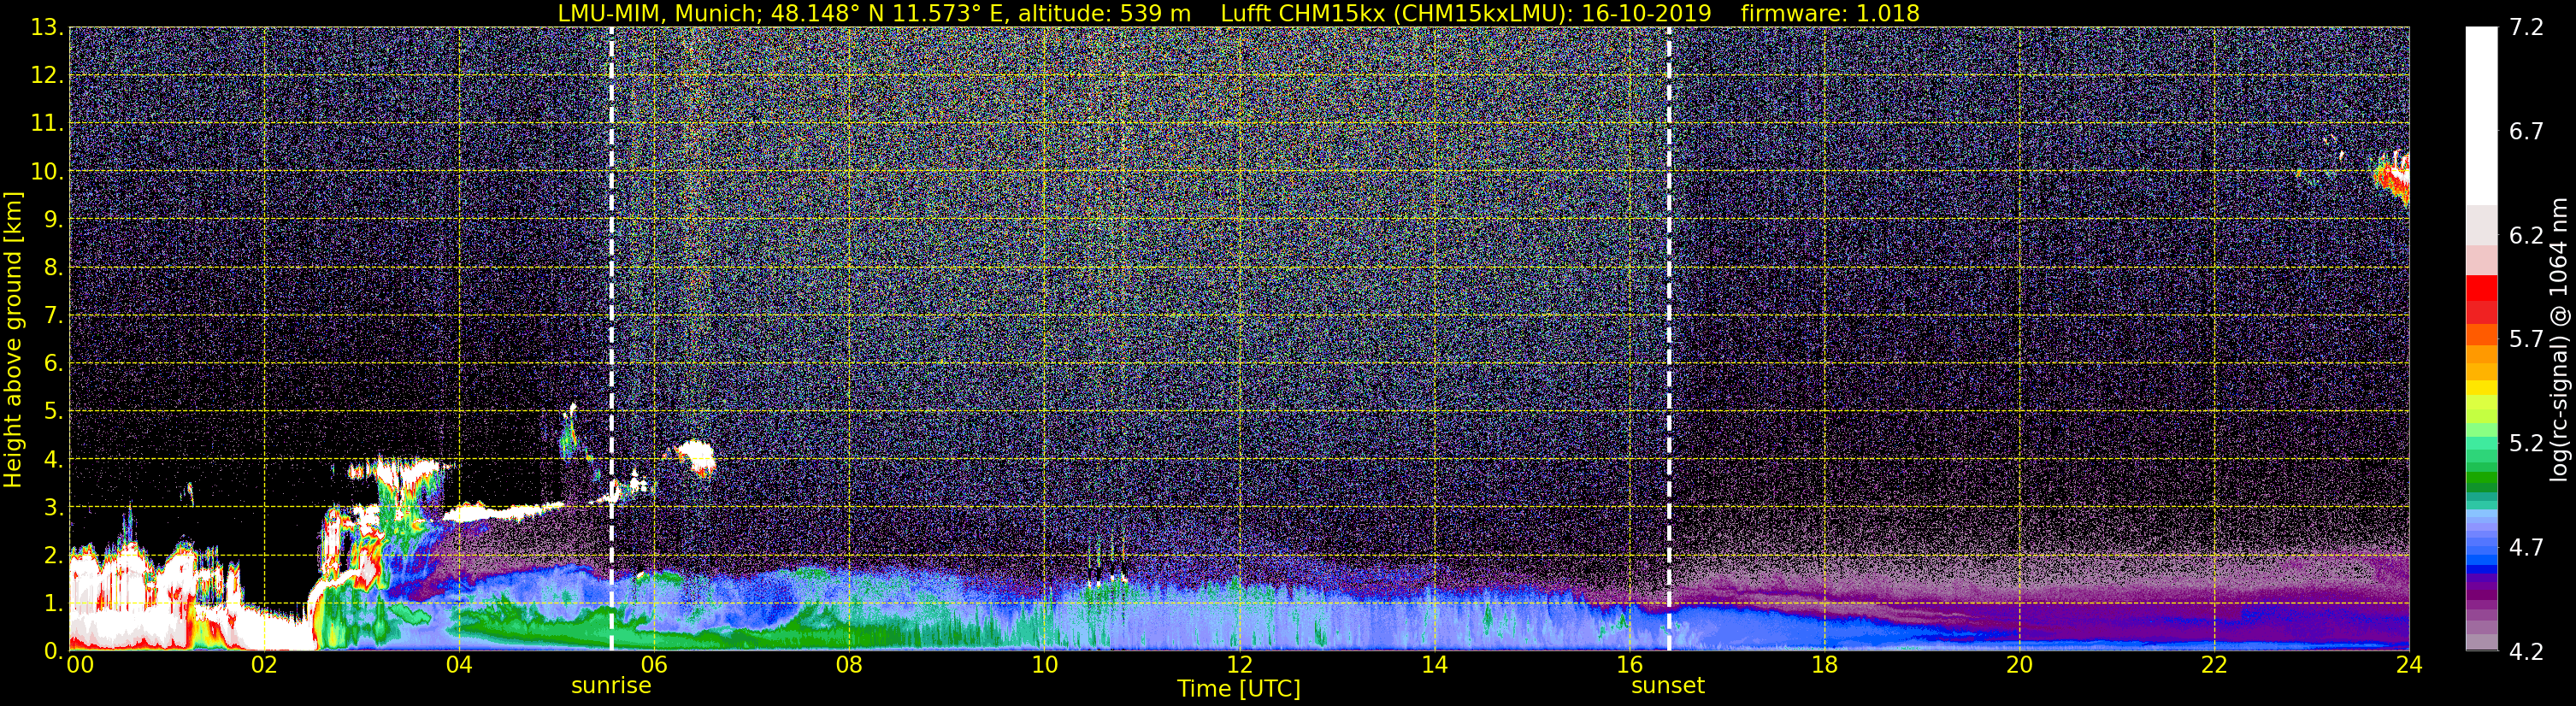Viewport: 2576px width, 706px height.
Task: Click the x-axis tick label '02'
Action: [x=264, y=665]
